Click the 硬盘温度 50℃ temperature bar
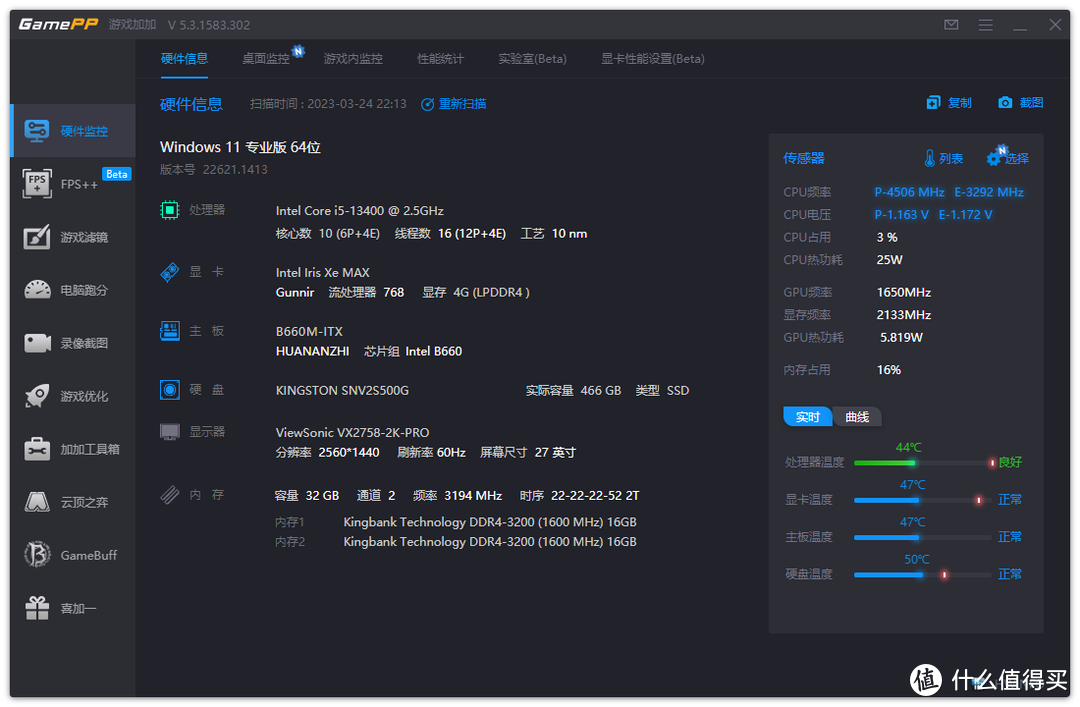This screenshot has width=1080, height=707. tap(924, 574)
